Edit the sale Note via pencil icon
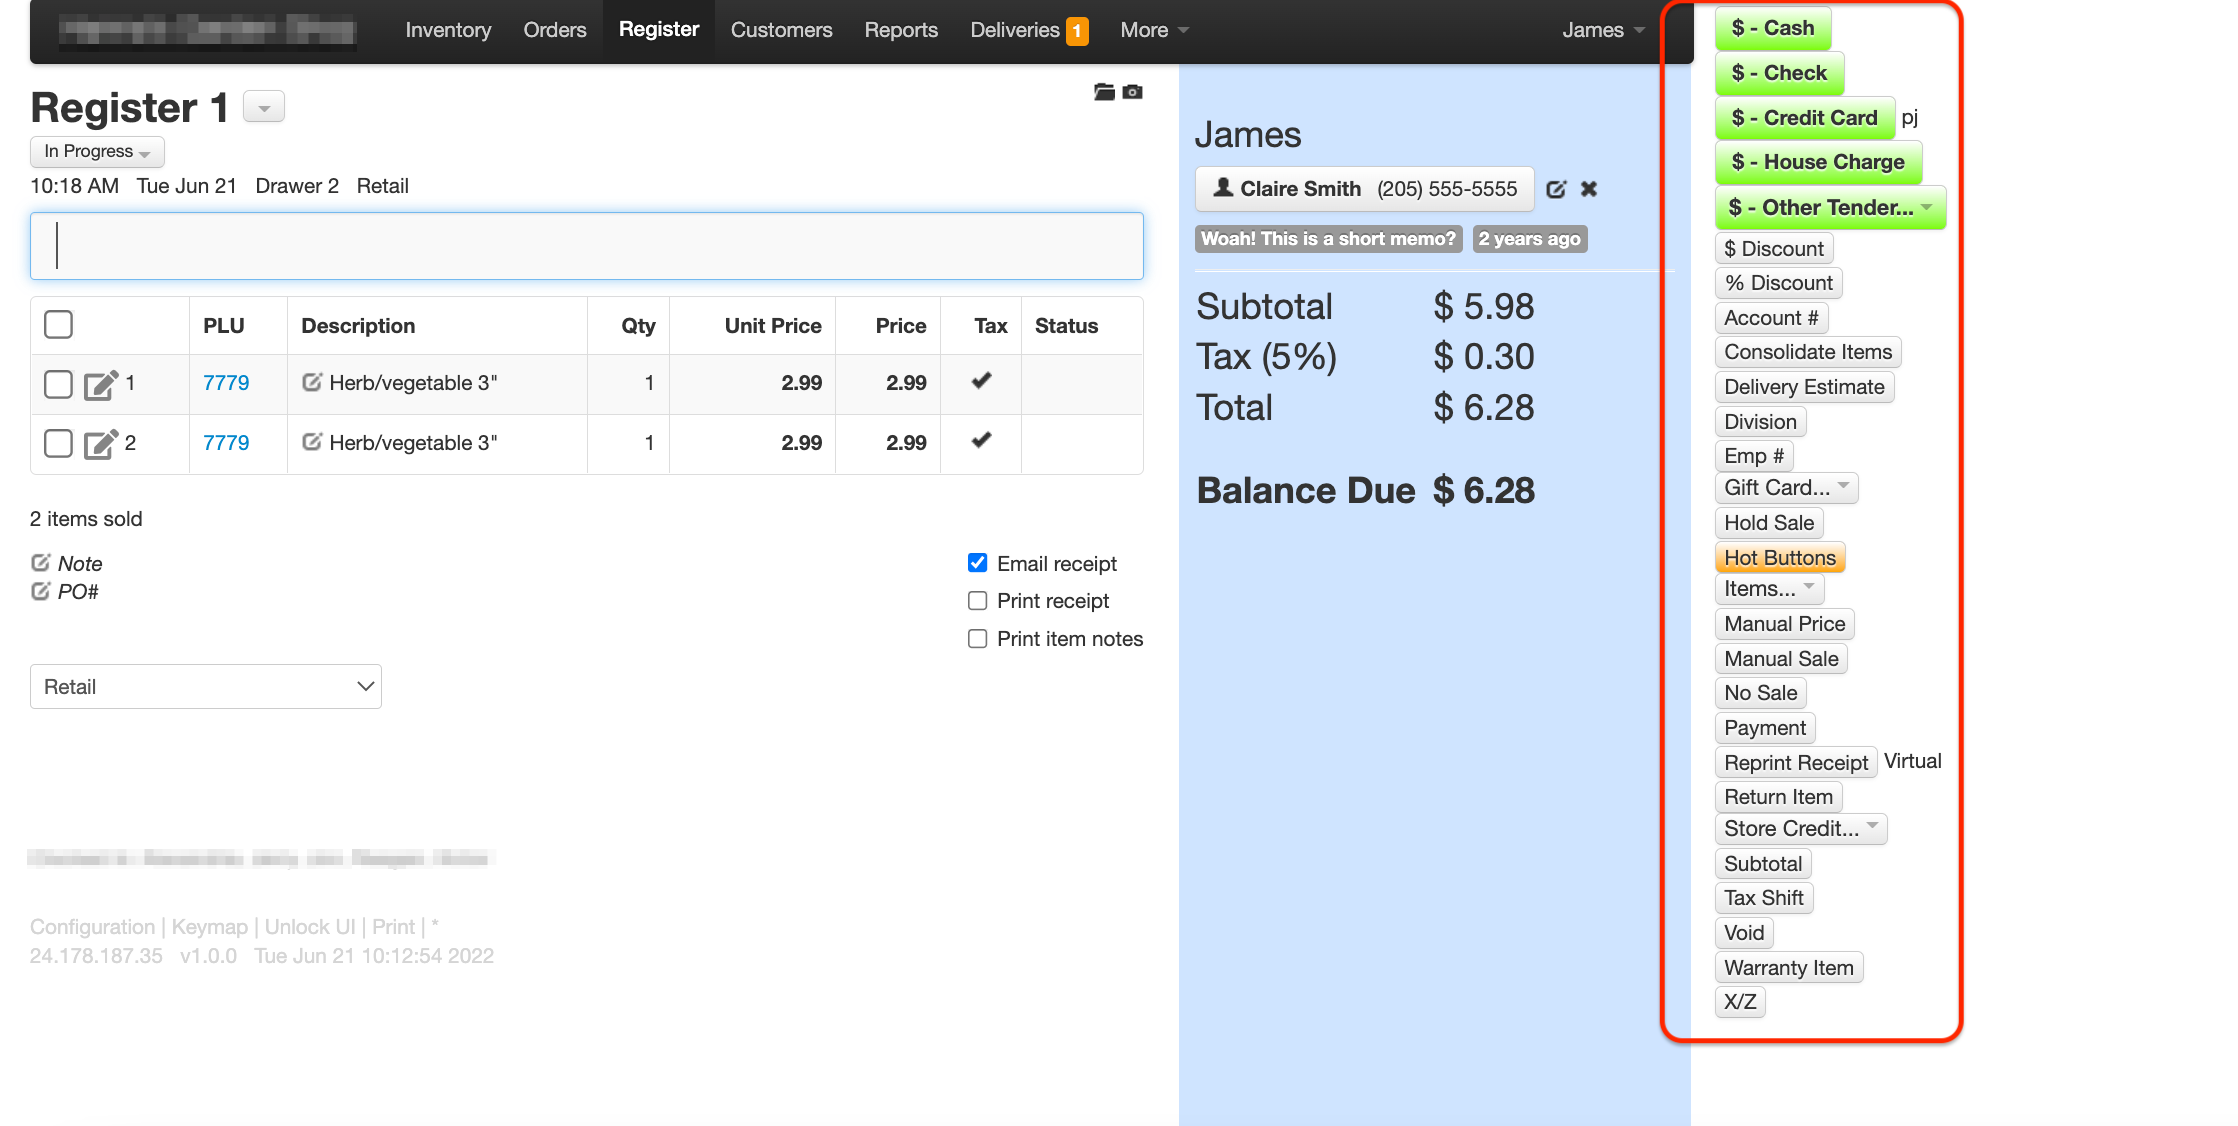Image resolution: width=2238 pixels, height=1126 pixels. coord(41,563)
